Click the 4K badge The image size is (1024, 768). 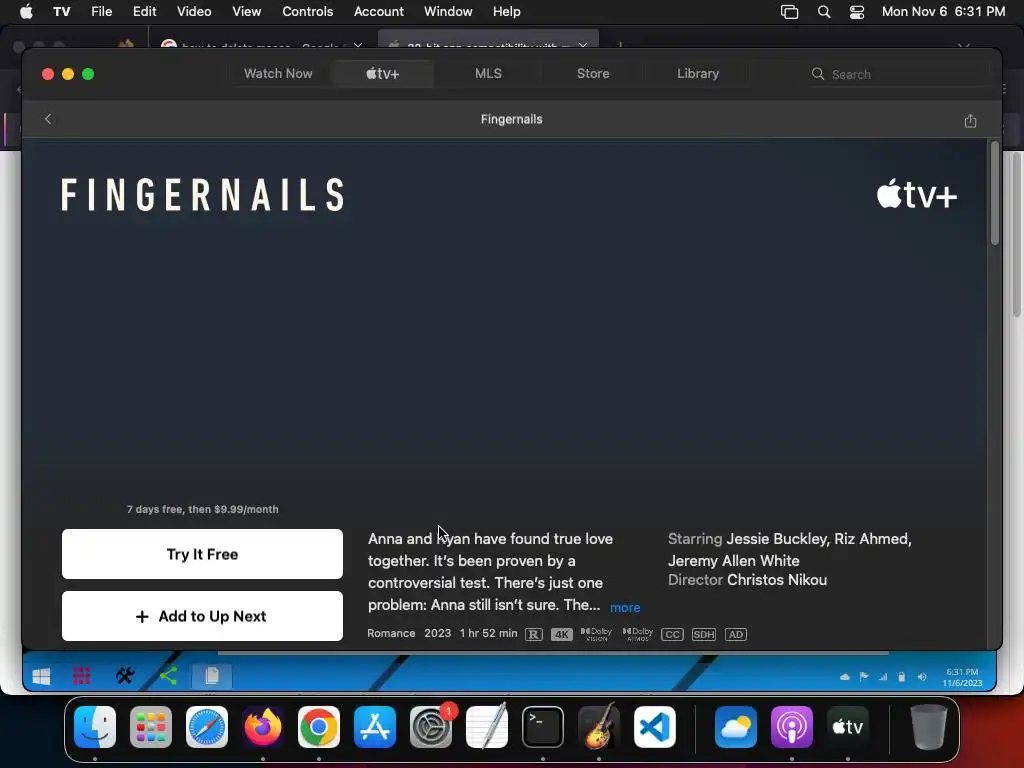coord(561,634)
